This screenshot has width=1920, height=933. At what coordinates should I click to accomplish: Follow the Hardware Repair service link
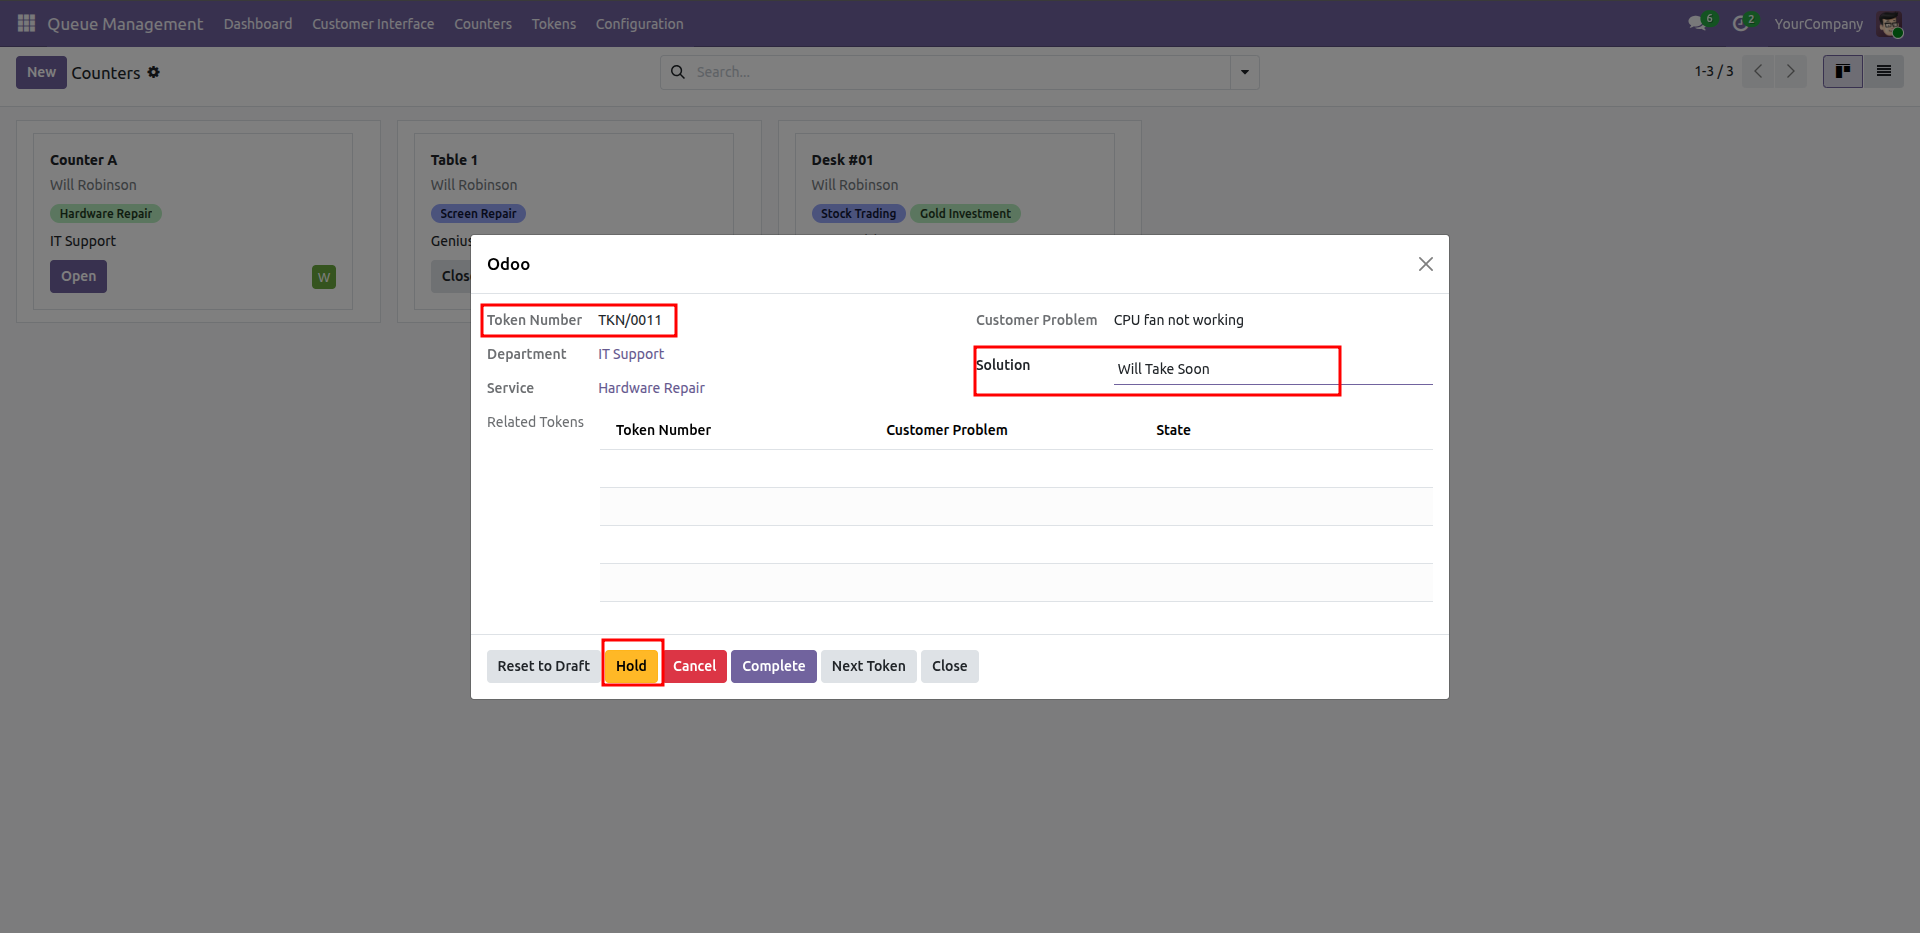coord(651,388)
